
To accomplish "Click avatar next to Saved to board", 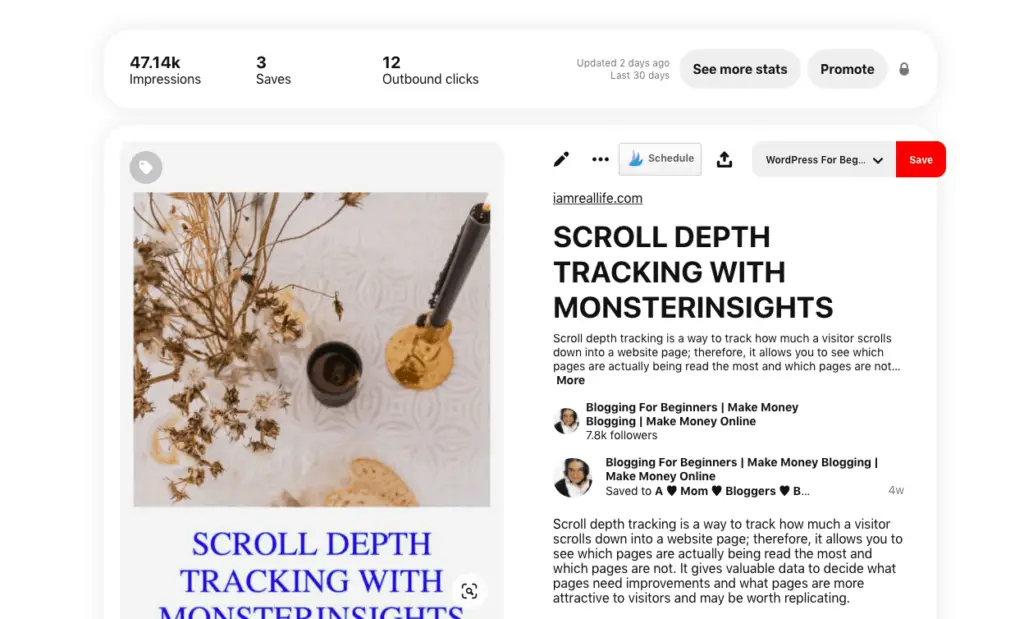I will pyautogui.click(x=573, y=477).
